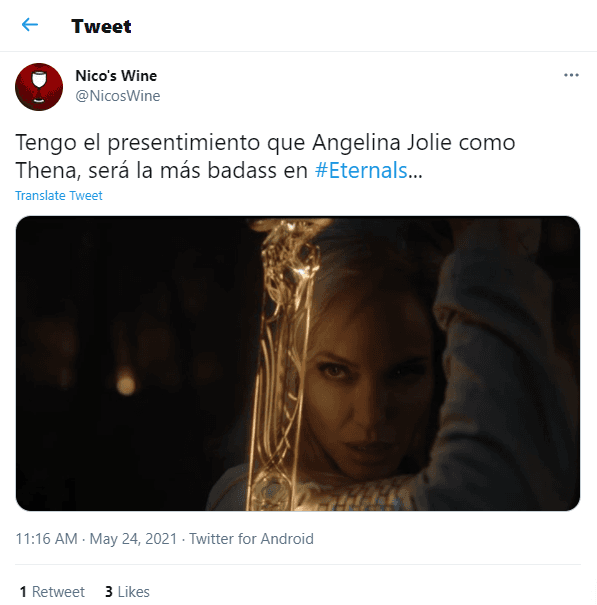The image size is (597, 605).
Task: Follow the #Eternals hashtag
Action: tap(361, 170)
